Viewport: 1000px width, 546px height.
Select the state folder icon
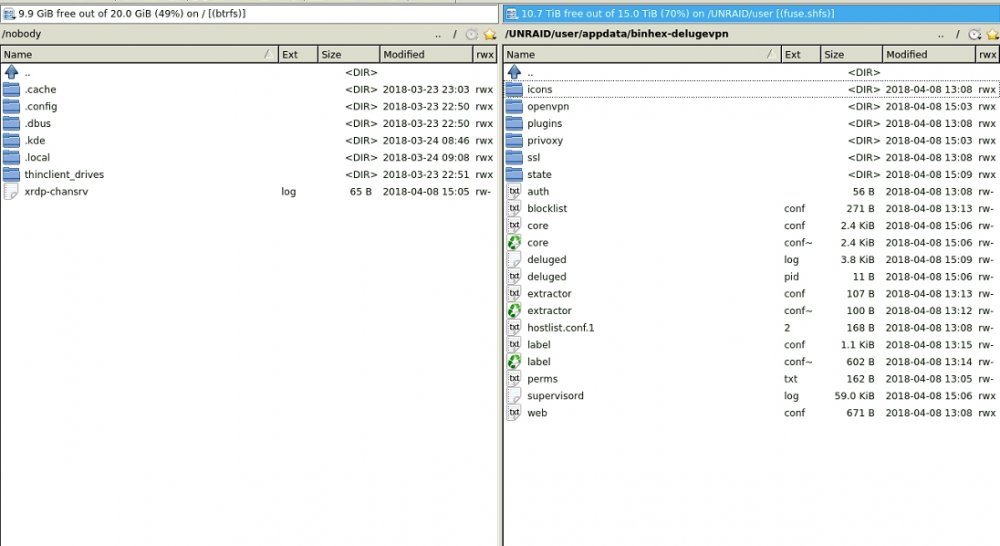(x=515, y=174)
